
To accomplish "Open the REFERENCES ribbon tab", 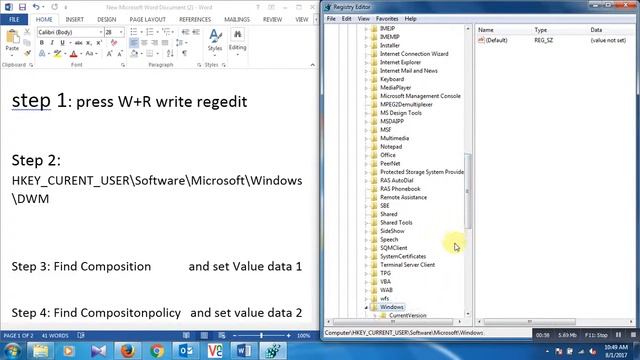I will (x=195, y=20).
